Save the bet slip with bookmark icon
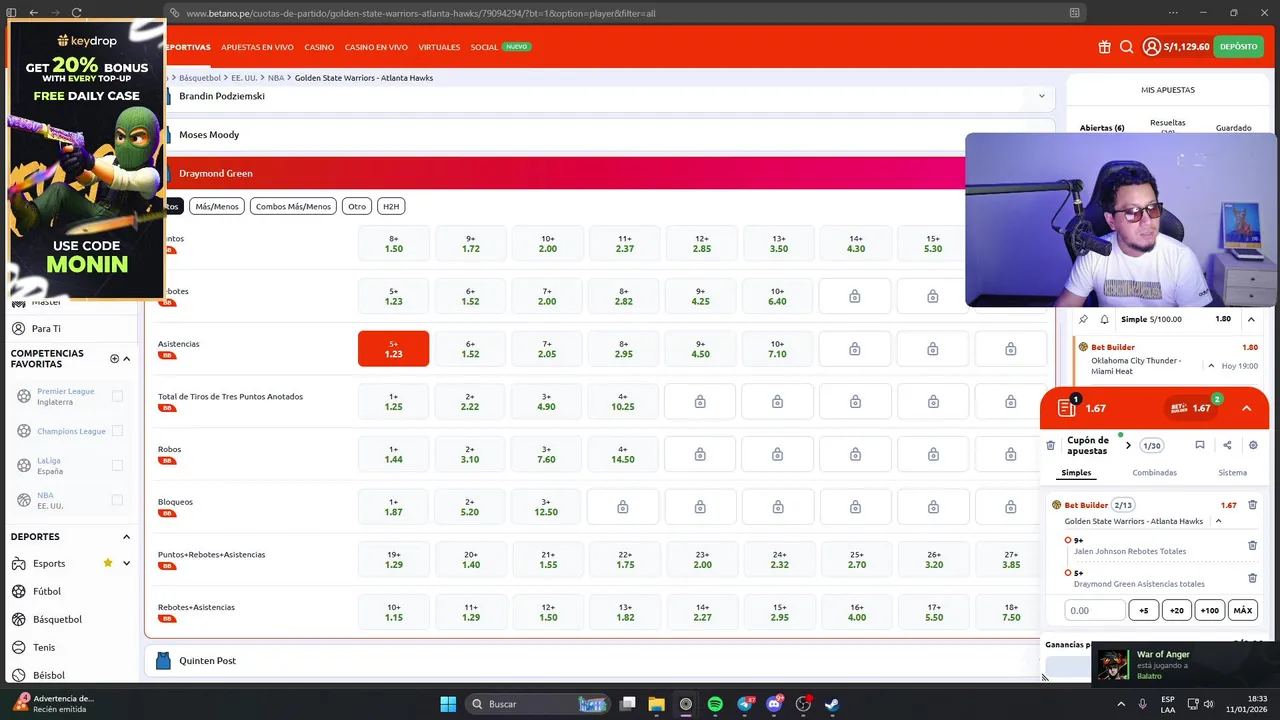1280x720 pixels. coord(1200,445)
